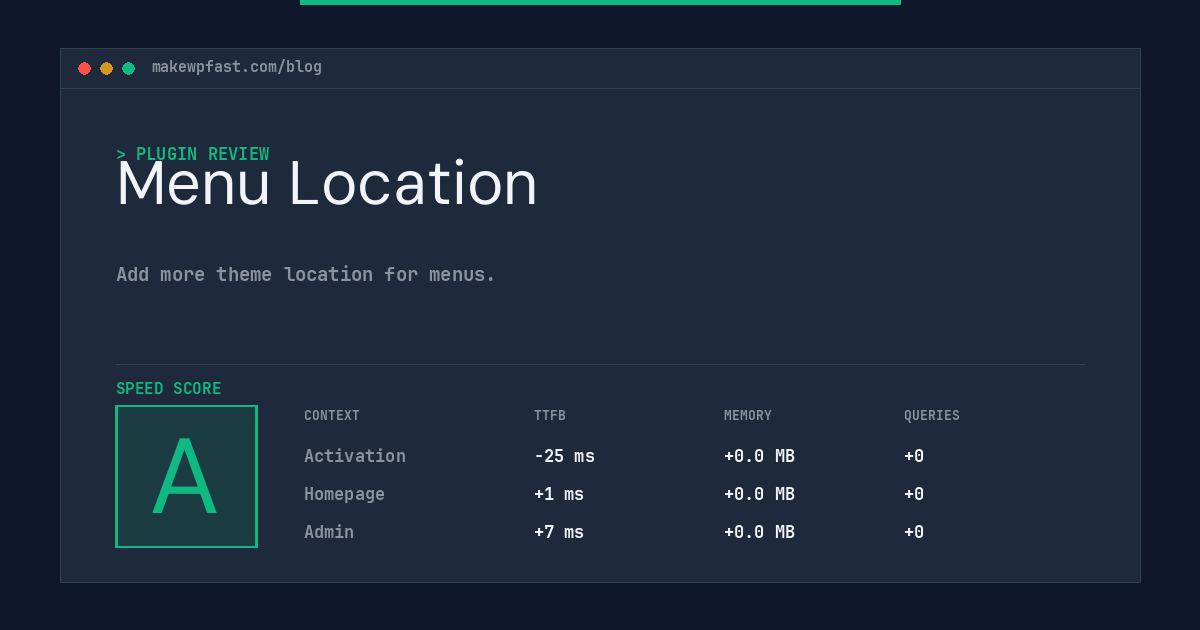Click the SPEED SCORE label
This screenshot has width=1200, height=630.
coord(169,389)
